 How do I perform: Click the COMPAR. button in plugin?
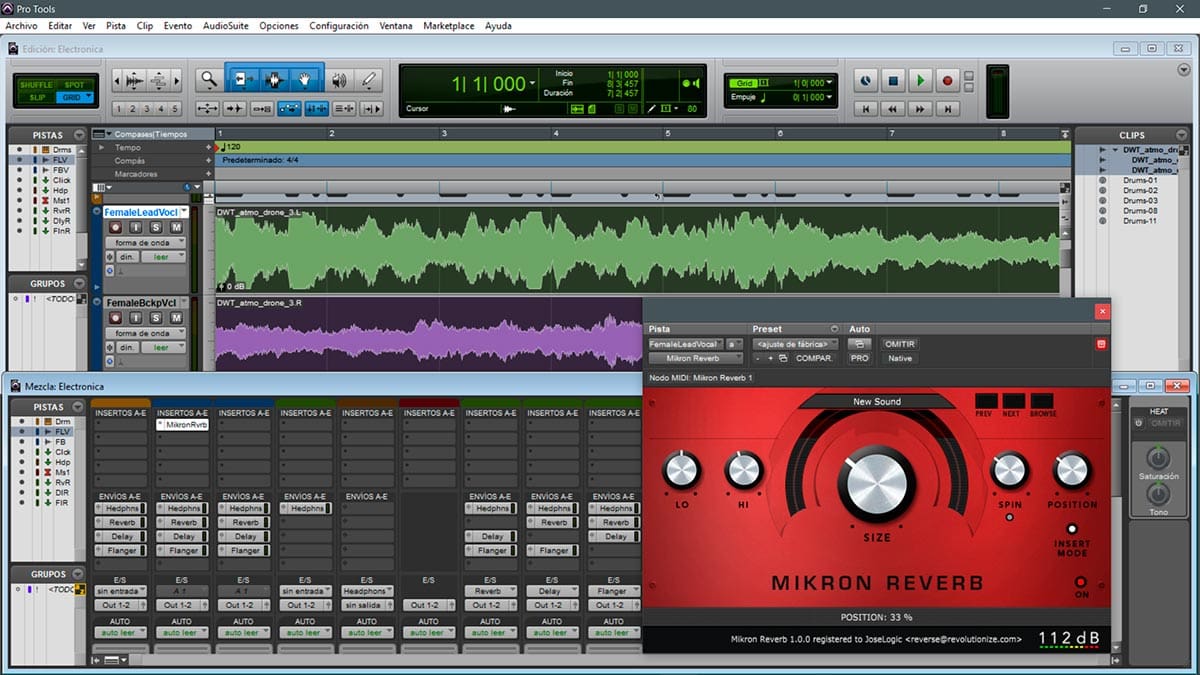tap(815, 358)
